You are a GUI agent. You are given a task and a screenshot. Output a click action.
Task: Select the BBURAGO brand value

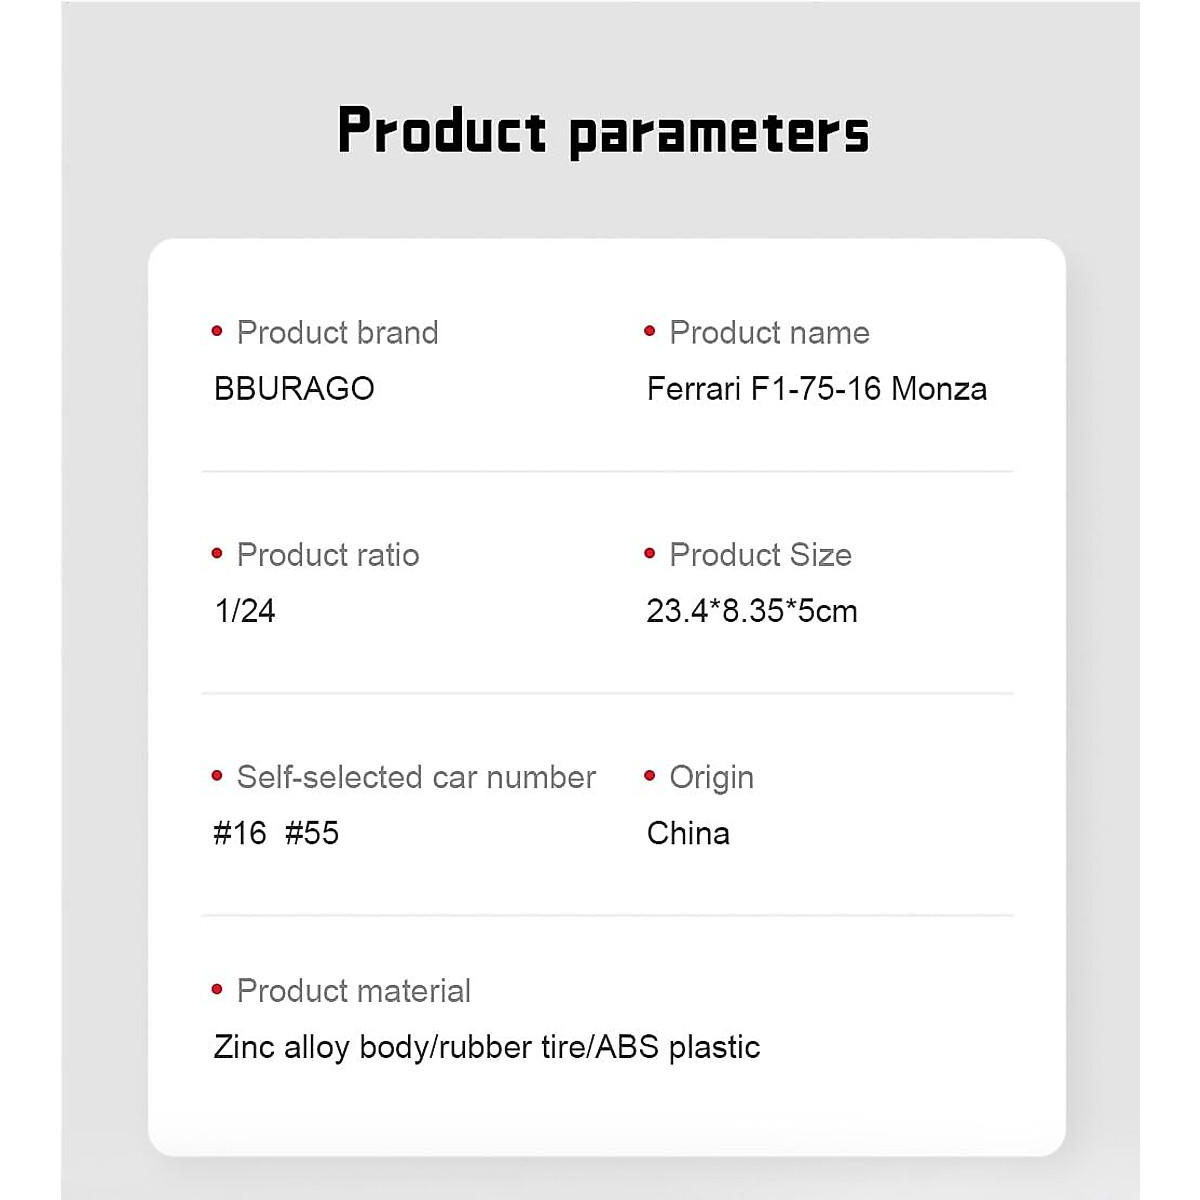click(x=294, y=388)
